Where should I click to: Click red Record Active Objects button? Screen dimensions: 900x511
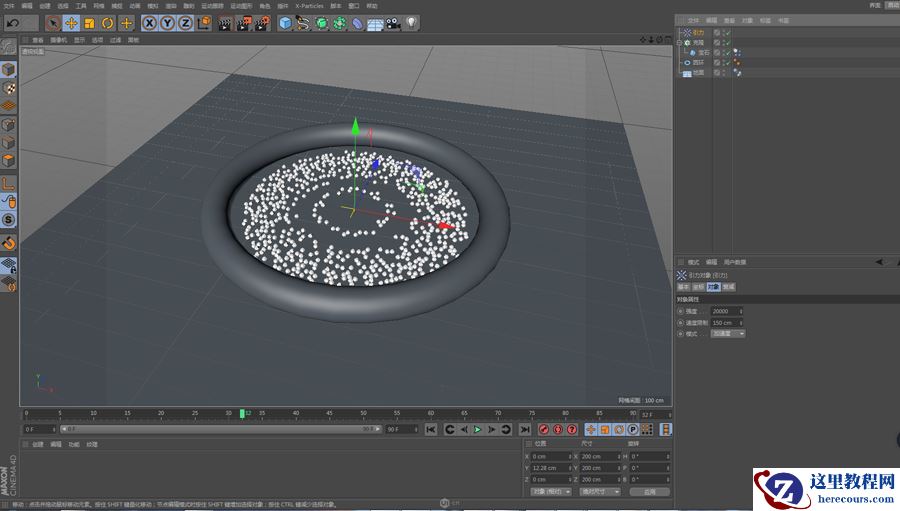(x=544, y=429)
